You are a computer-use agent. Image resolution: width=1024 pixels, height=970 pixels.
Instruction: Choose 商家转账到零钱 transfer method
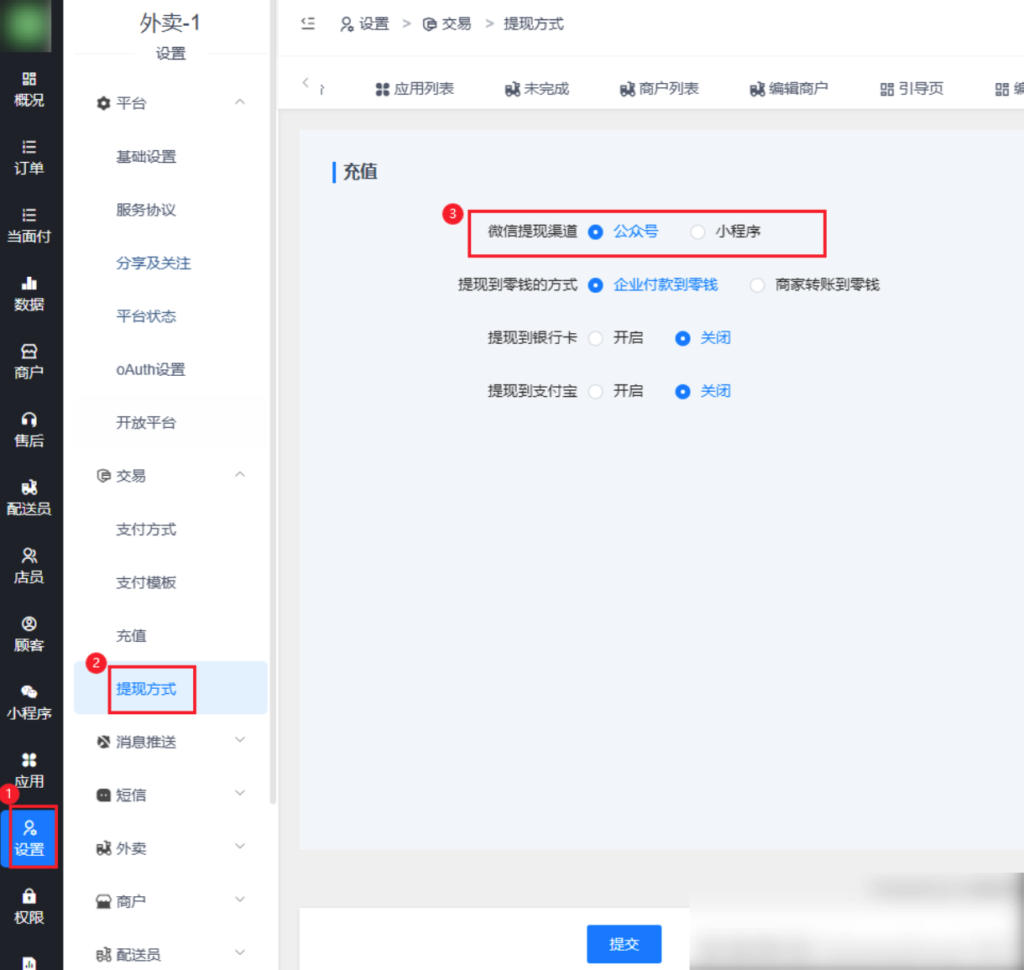click(x=757, y=285)
